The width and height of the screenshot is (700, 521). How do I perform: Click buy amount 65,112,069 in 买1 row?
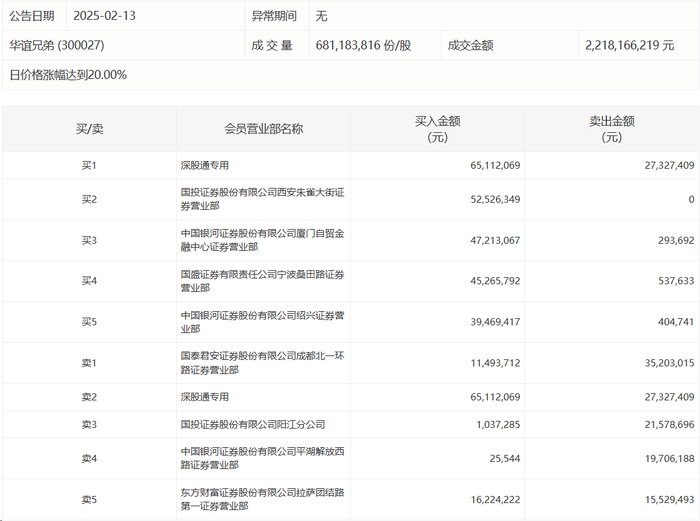(495, 165)
